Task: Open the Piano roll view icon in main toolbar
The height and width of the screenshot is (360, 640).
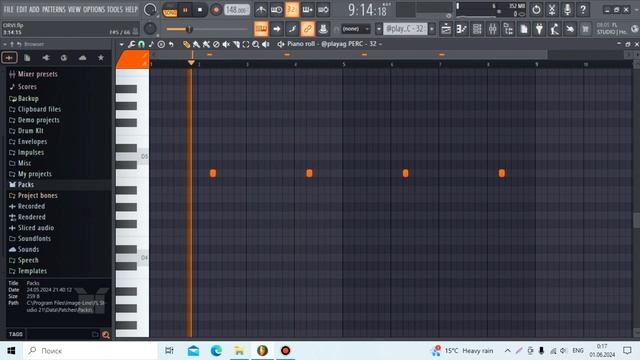Action: click(x=462, y=29)
